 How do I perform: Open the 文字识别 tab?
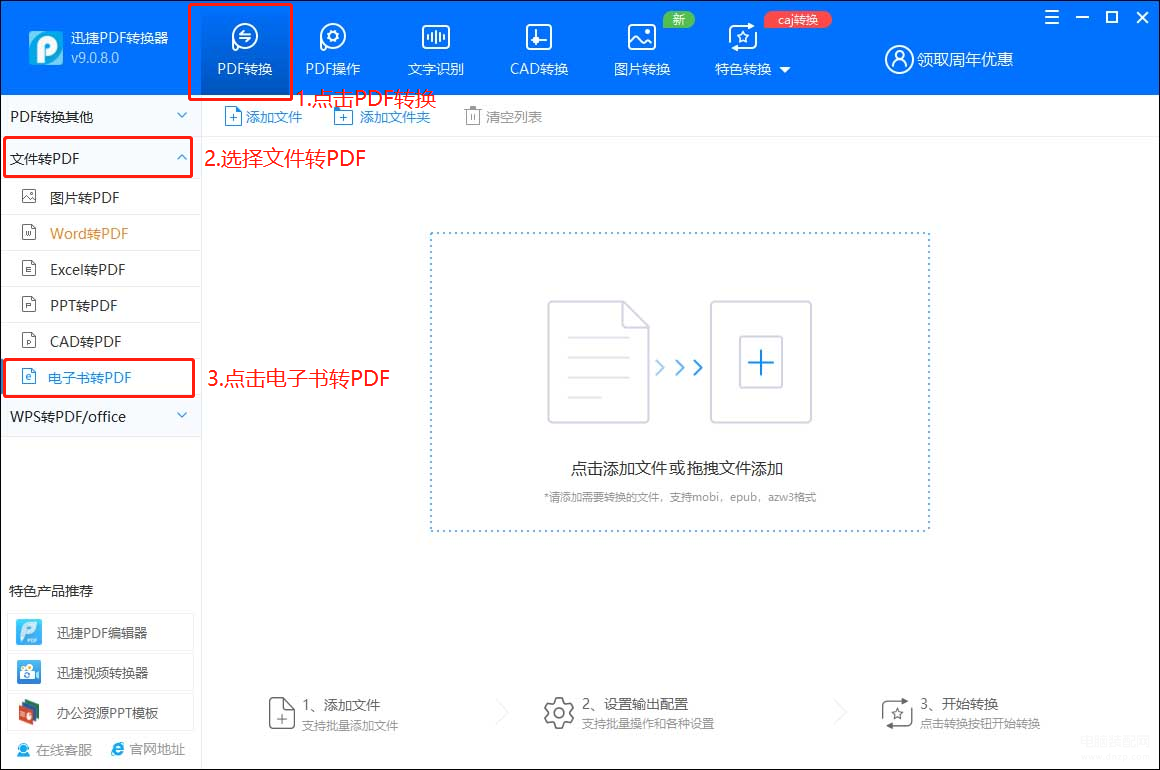point(436,50)
